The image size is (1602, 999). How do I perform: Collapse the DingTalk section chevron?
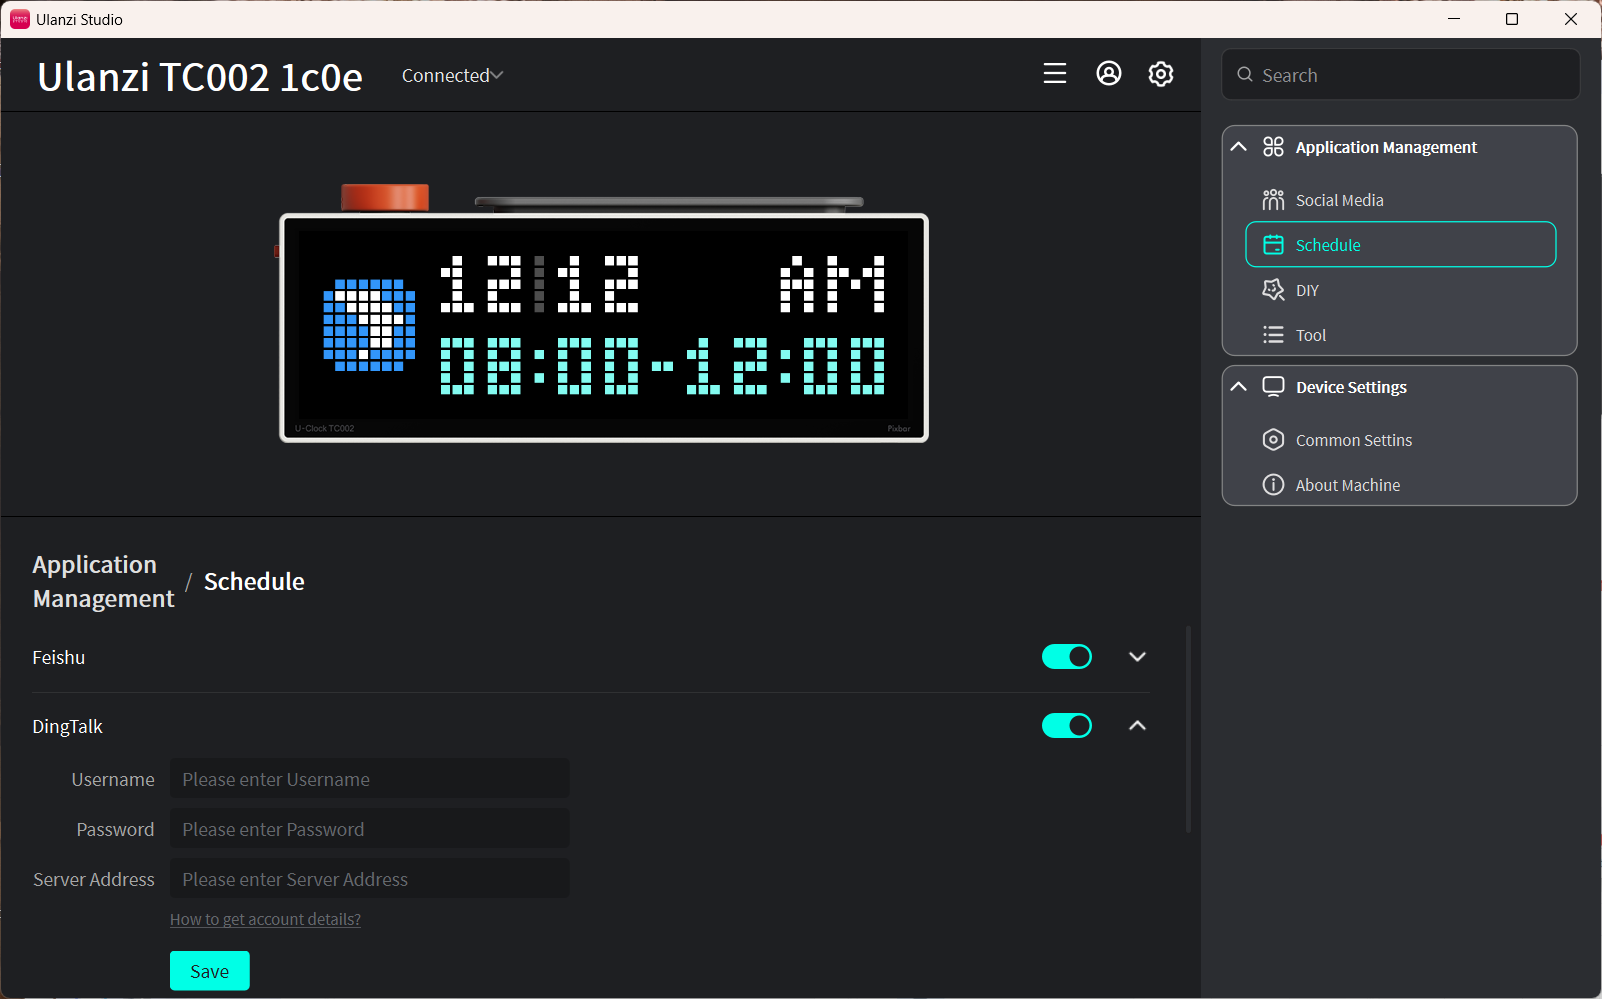(1137, 726)
